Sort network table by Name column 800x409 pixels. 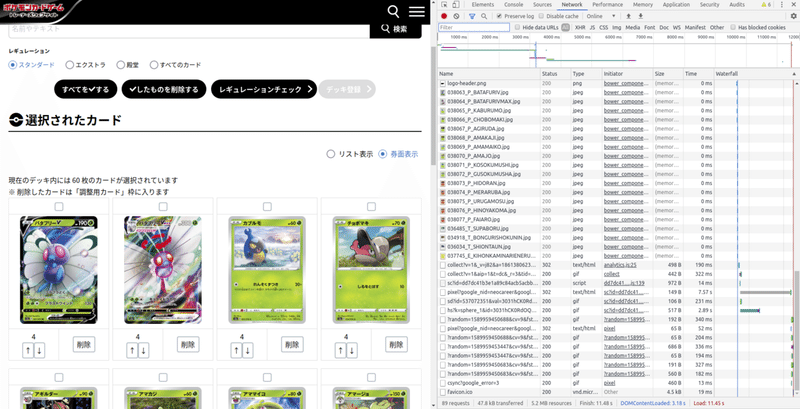coord(489,74)
